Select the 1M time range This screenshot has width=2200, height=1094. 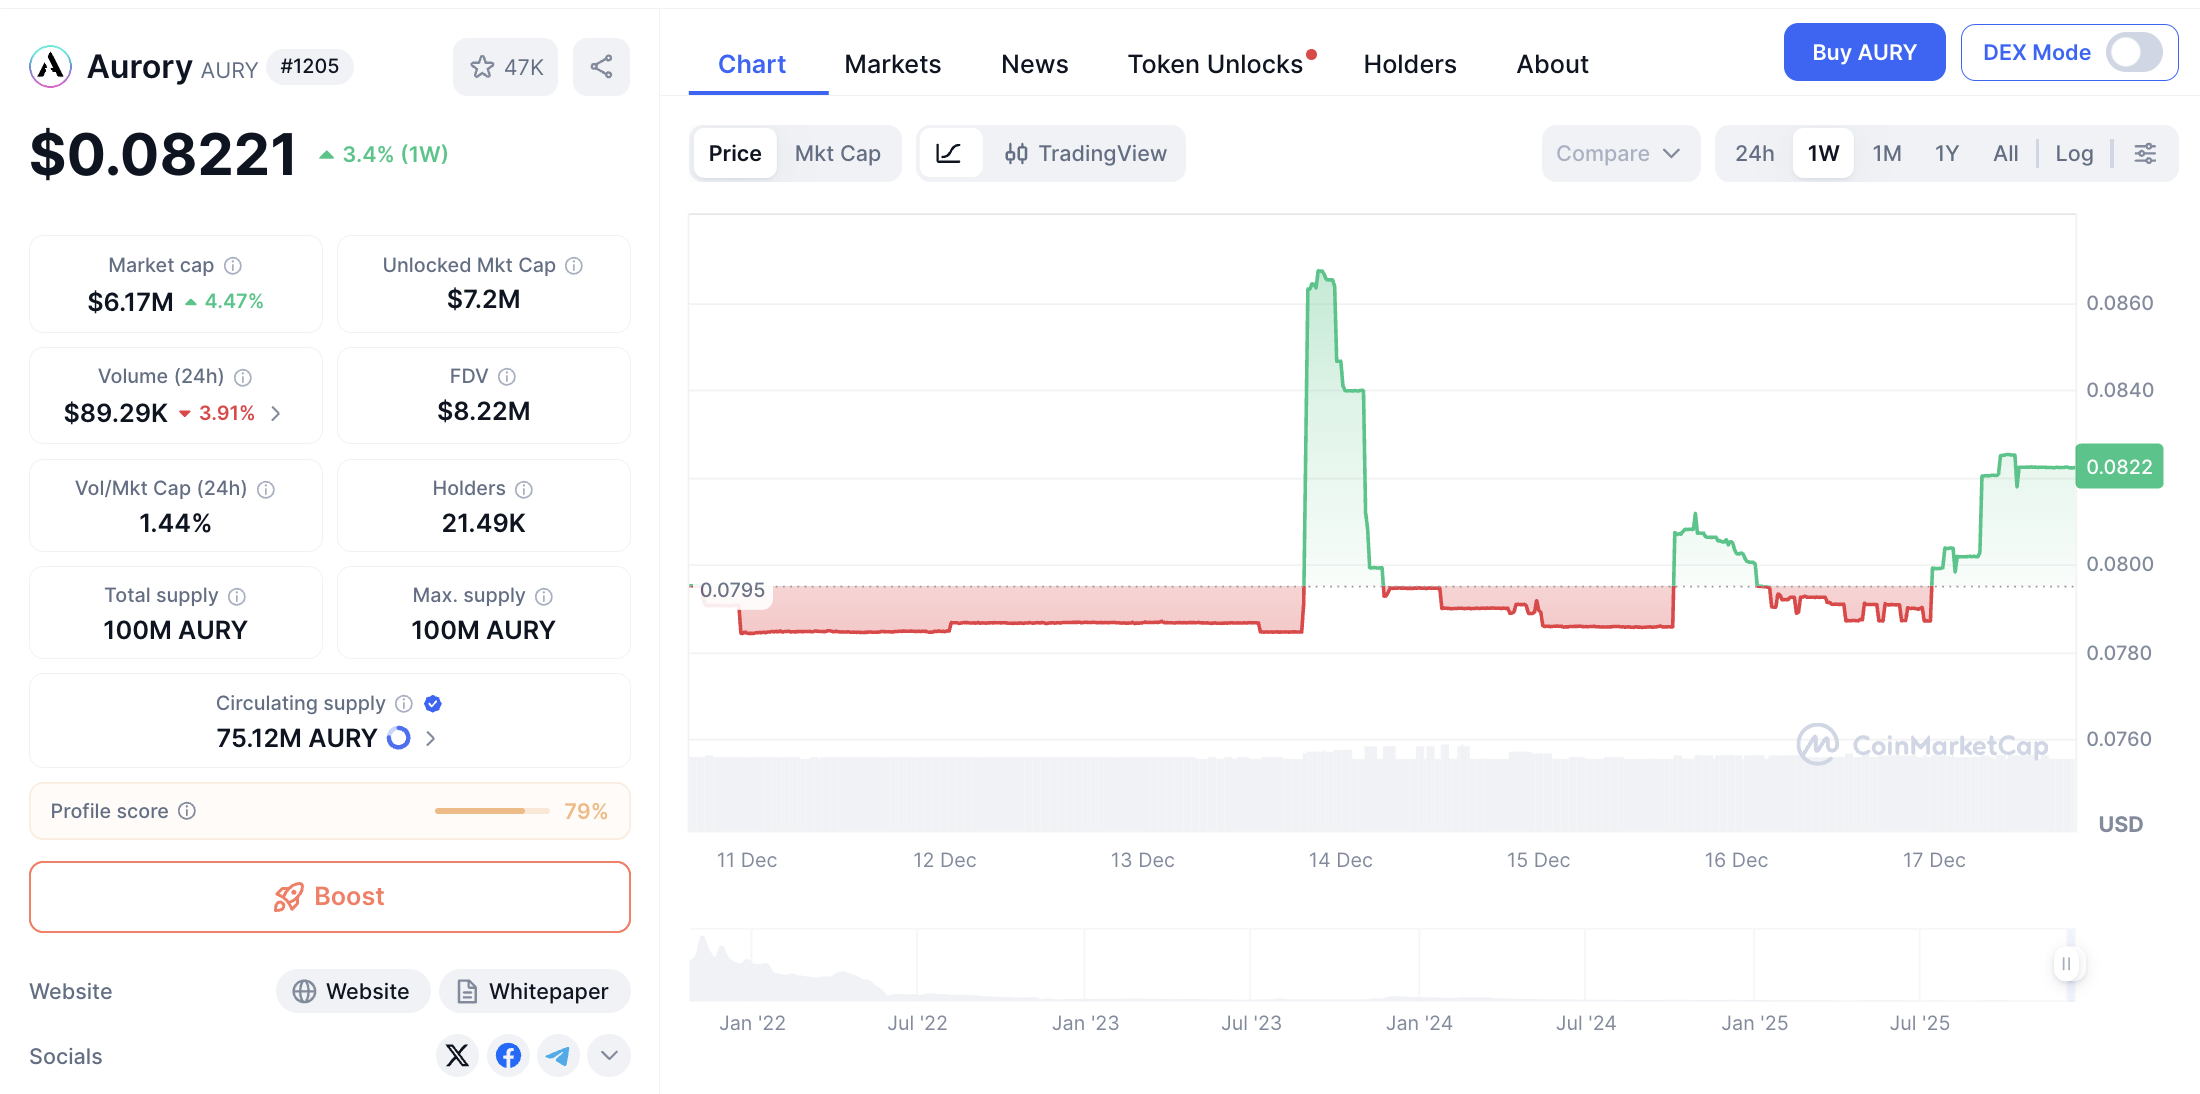pyautogui.click(x=1886, y=153)
